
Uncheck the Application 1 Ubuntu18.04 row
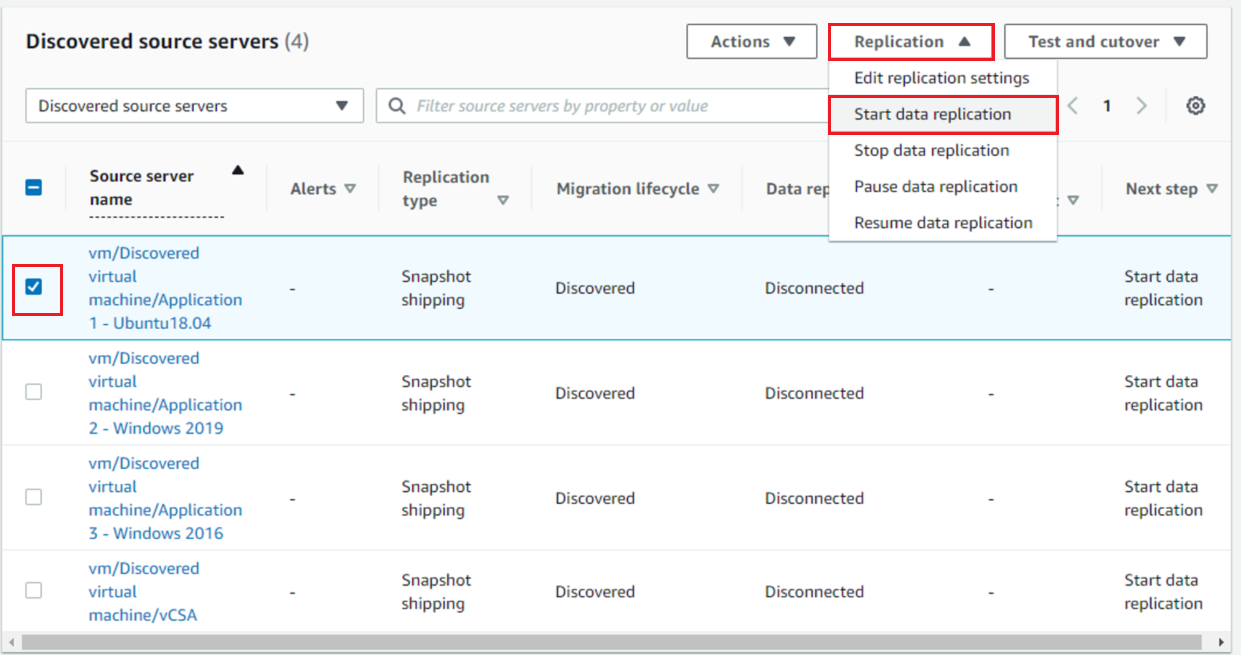[x=33, y=288]
